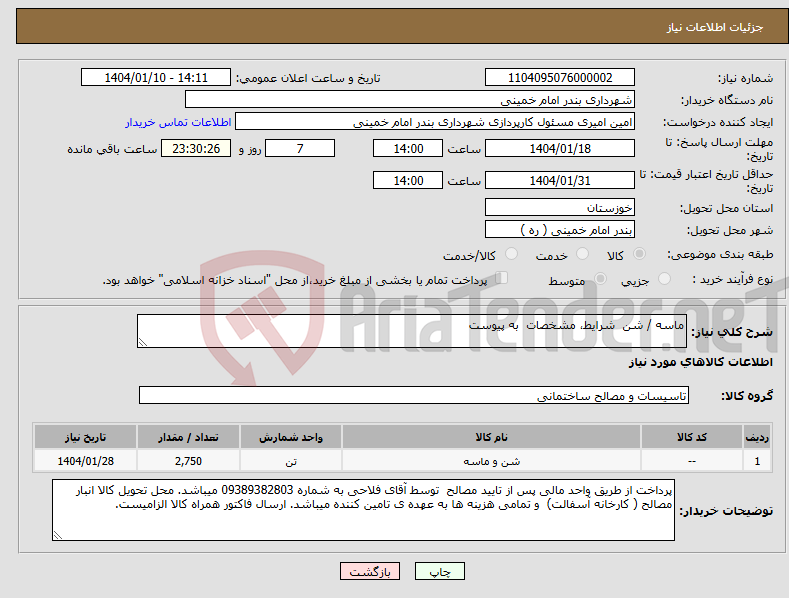Click the گروه کالا label

(747, 396)
